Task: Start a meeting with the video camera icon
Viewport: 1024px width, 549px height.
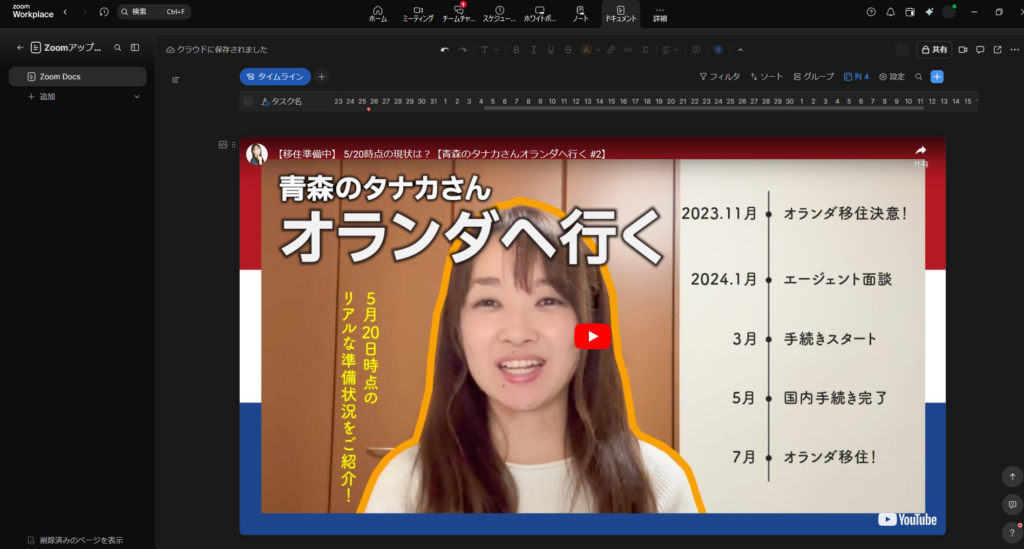Action: [x=963, y=49]
